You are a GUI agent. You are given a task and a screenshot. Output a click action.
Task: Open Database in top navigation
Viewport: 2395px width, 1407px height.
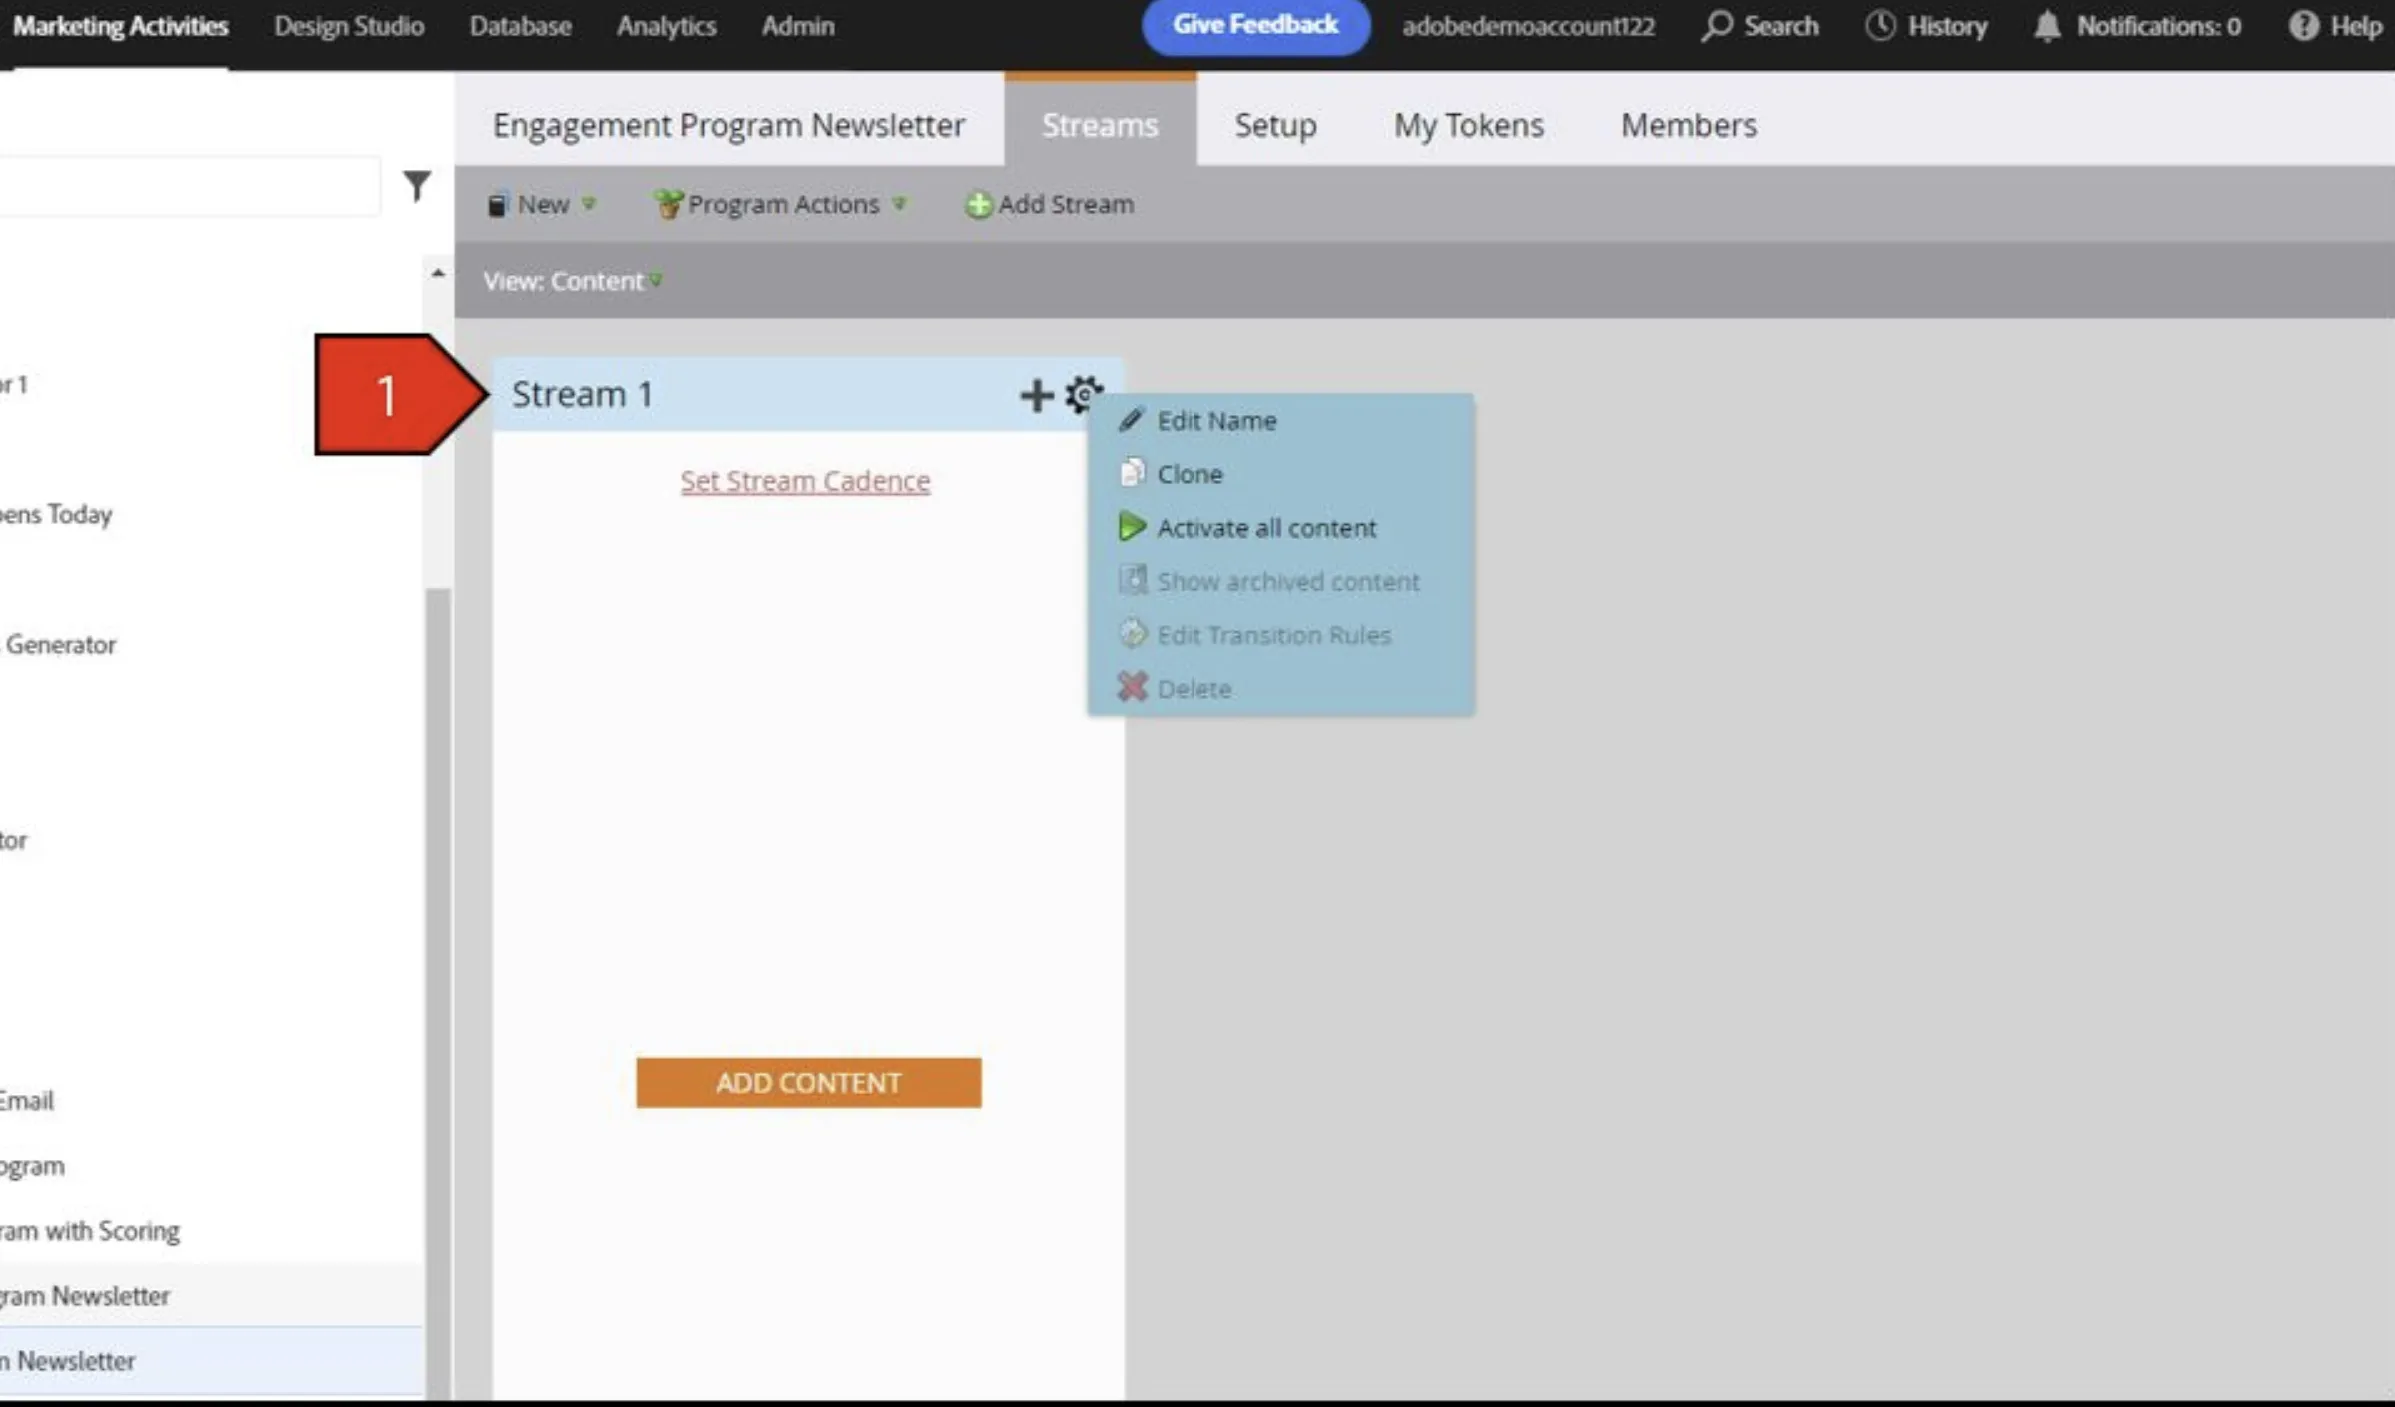(x=520, y=26)
